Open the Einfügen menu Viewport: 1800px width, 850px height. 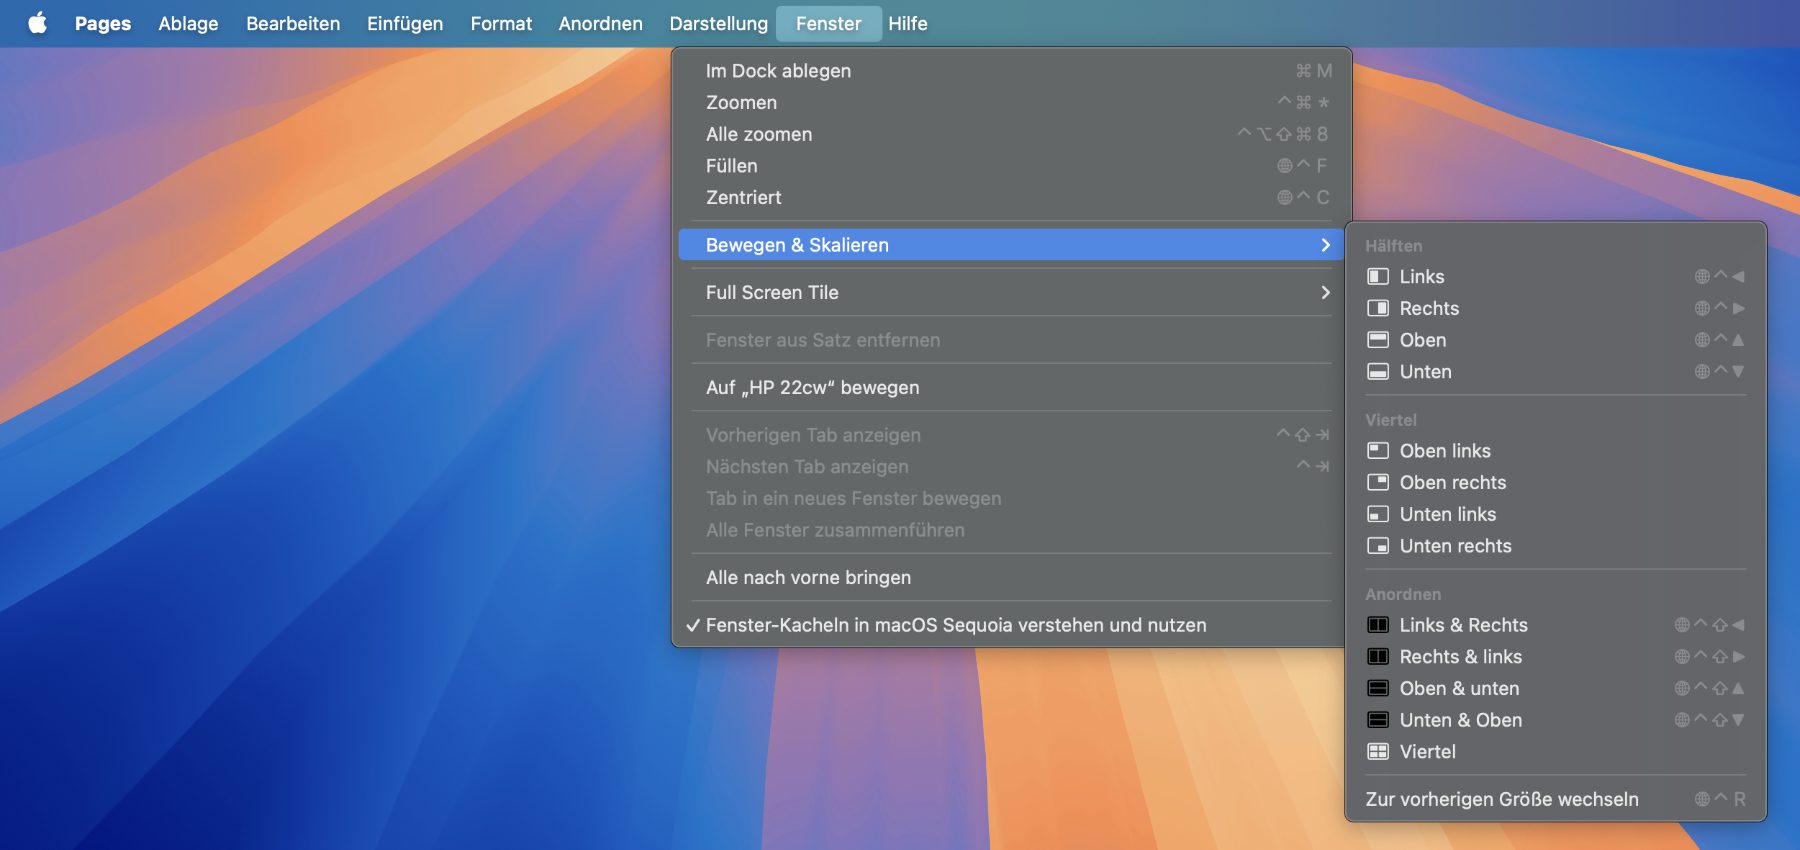pyautogui.click(x=404, y=23)
